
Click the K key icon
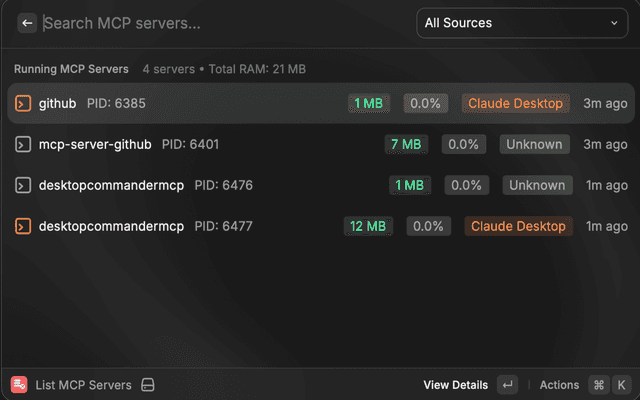point(621,385)
